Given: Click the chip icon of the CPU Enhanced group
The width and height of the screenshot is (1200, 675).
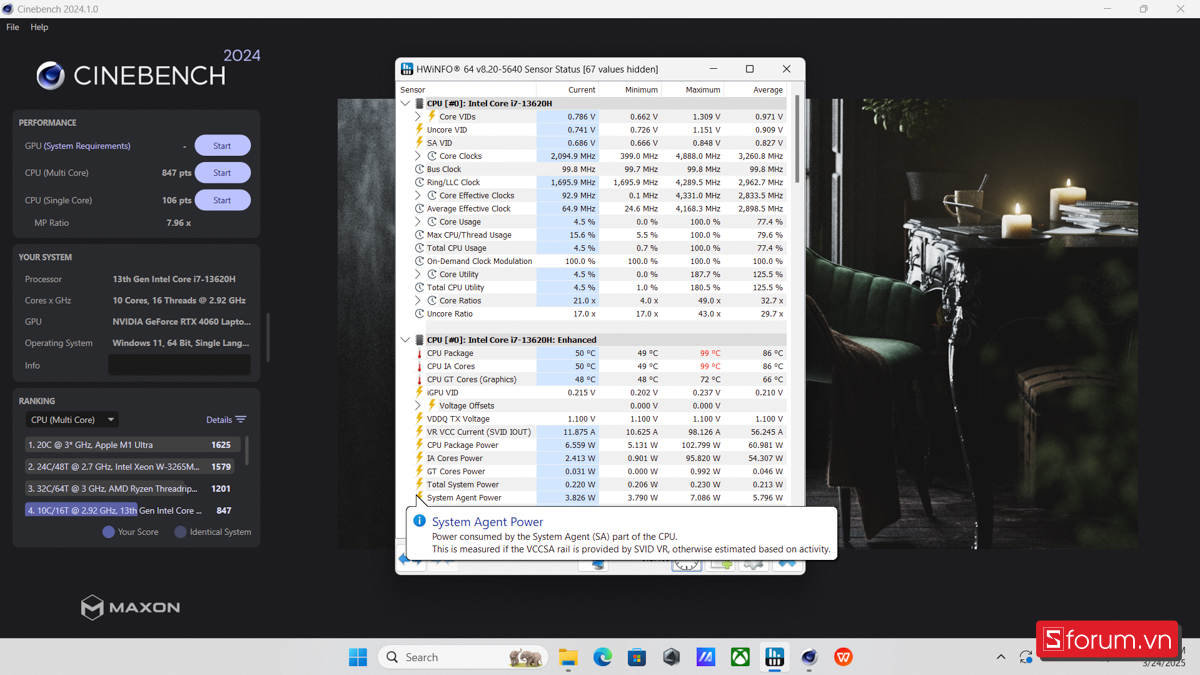Looking at the screenshot, I should click(420, 340).
